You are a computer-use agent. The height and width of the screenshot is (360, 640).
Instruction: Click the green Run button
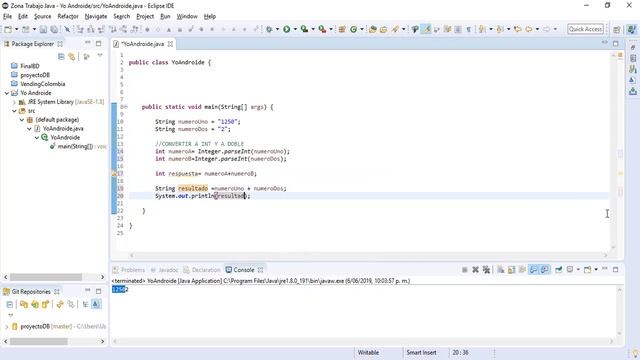pyautogui.click(x=287, y=29)
